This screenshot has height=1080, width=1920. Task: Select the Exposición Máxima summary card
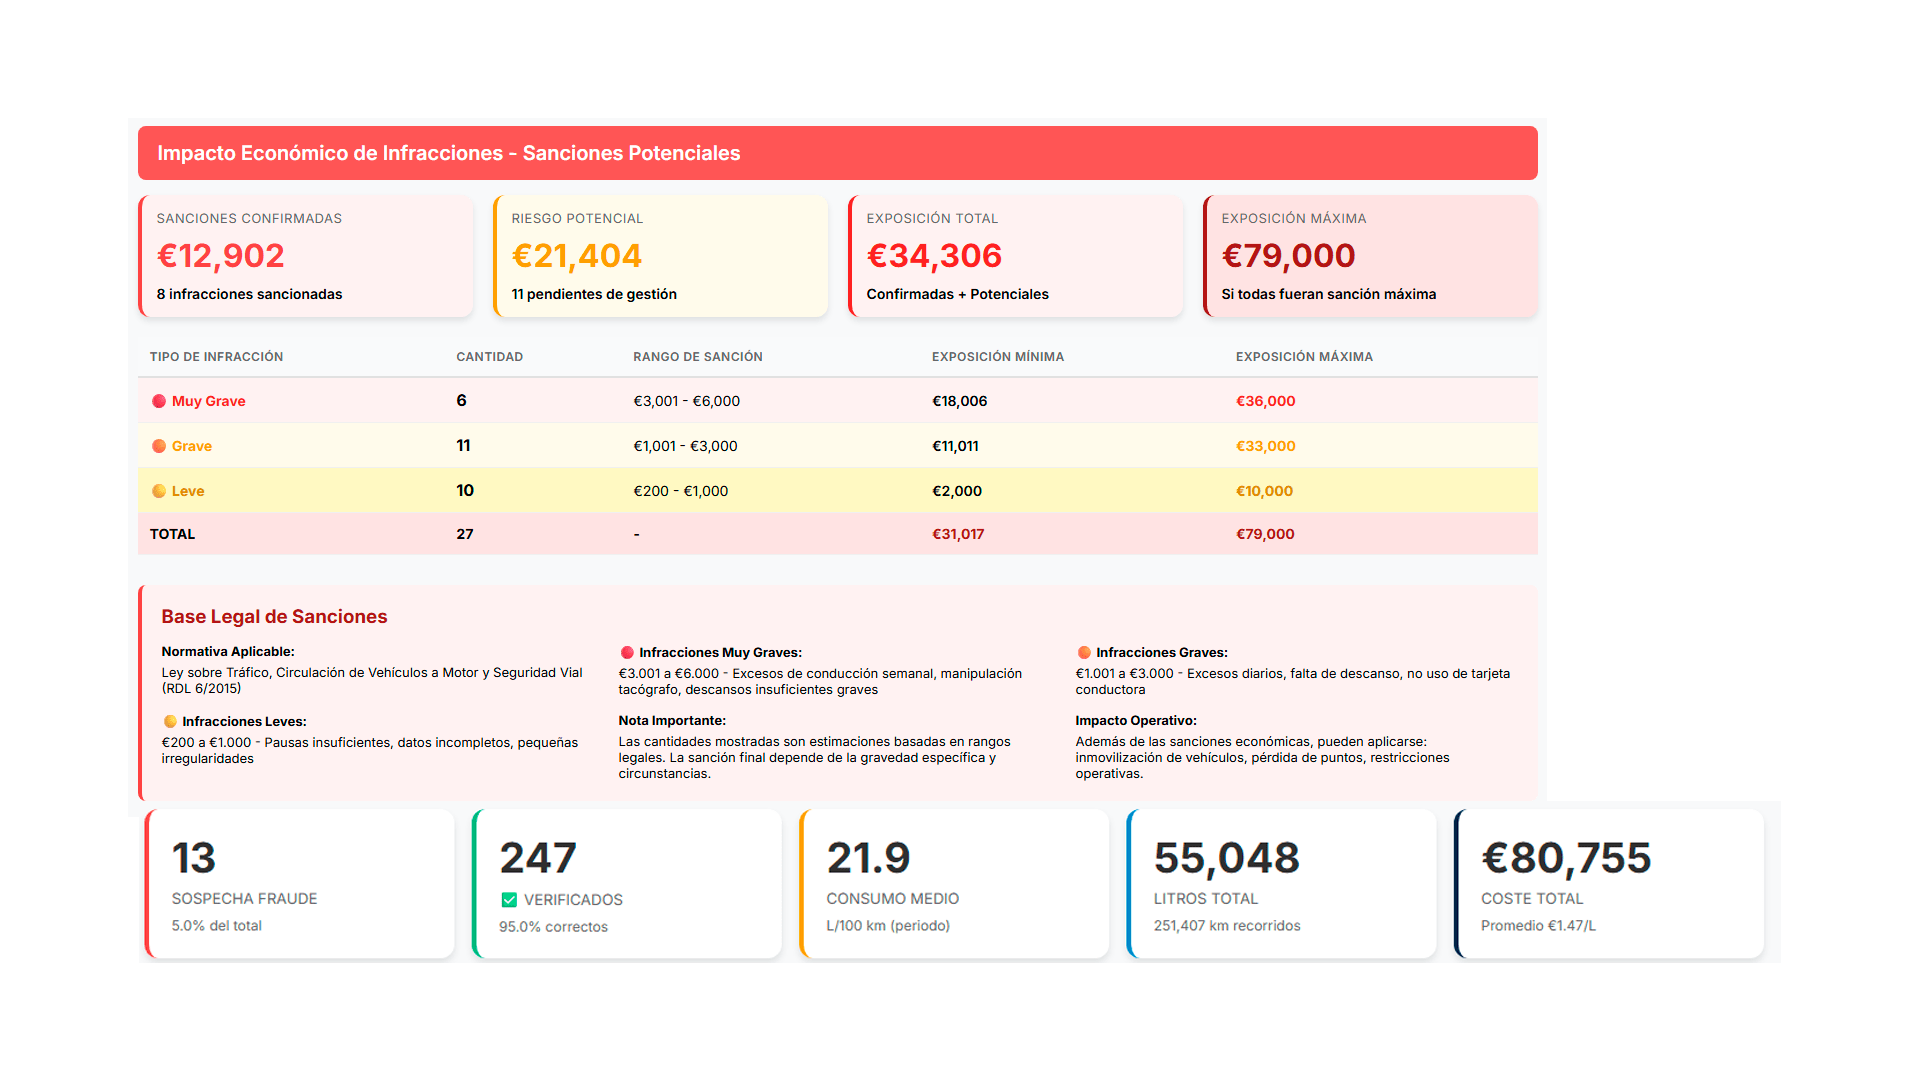(x=1371, y=257)
